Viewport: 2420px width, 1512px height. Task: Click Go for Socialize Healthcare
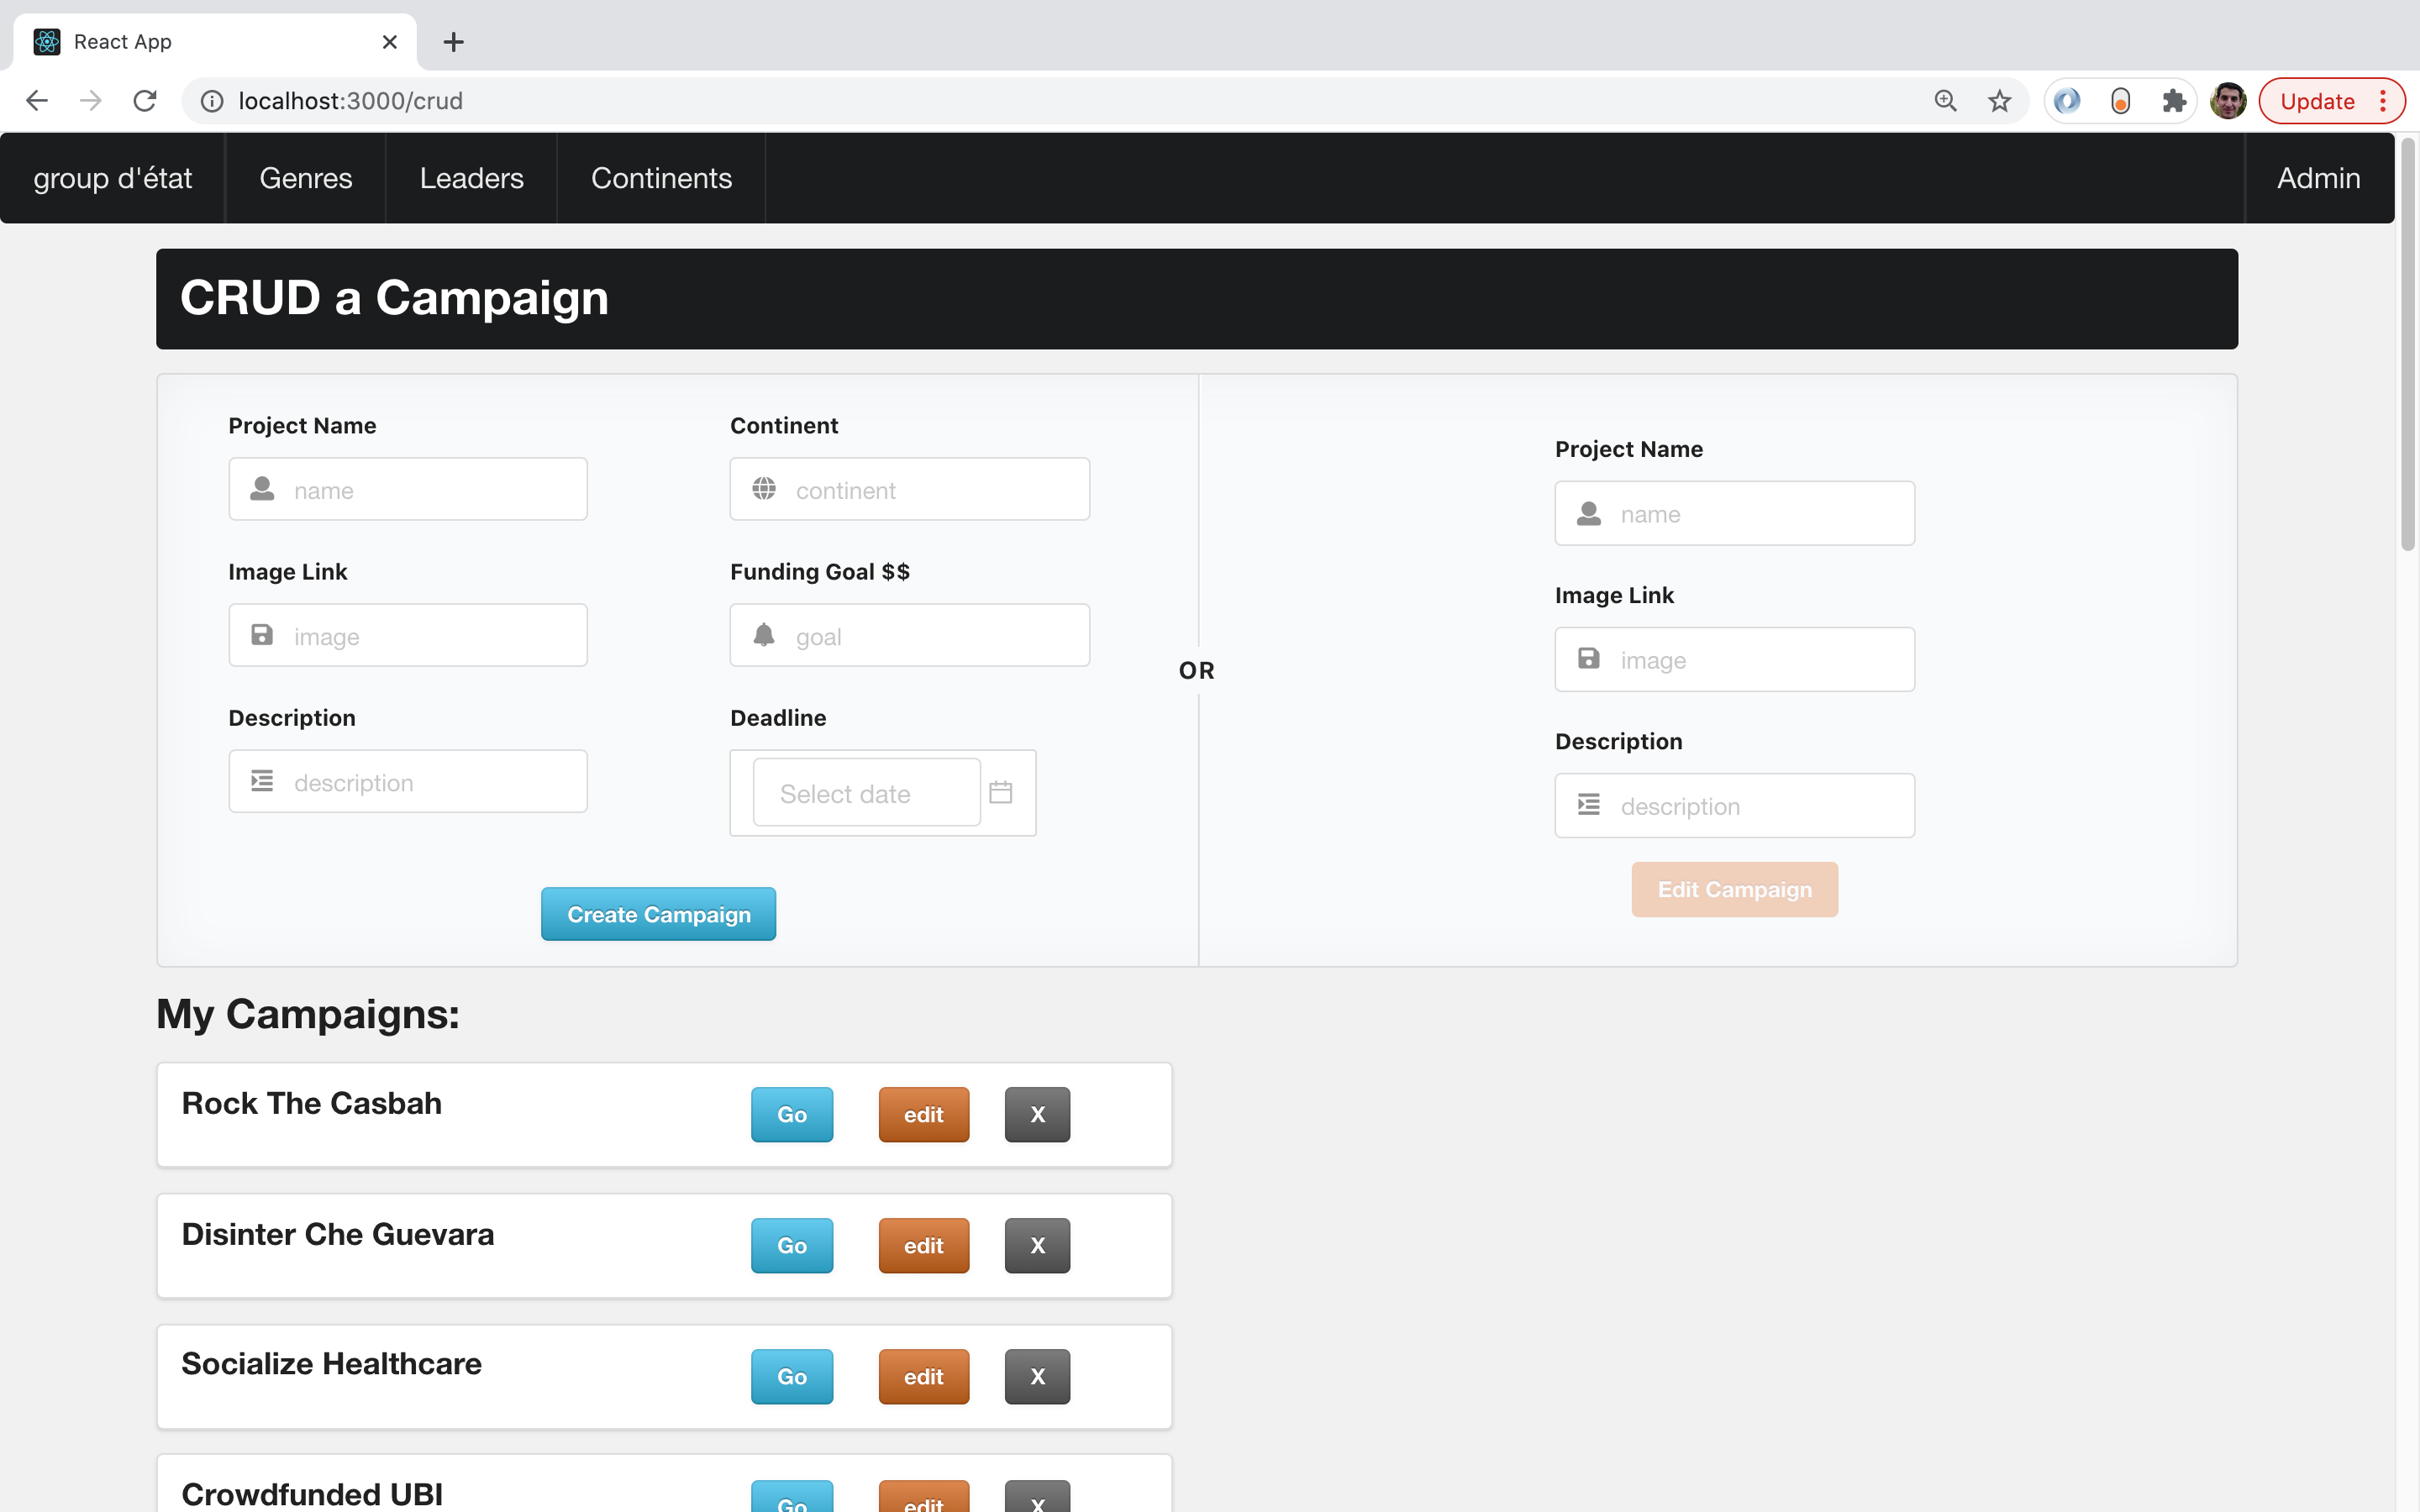coord(792,1376)
